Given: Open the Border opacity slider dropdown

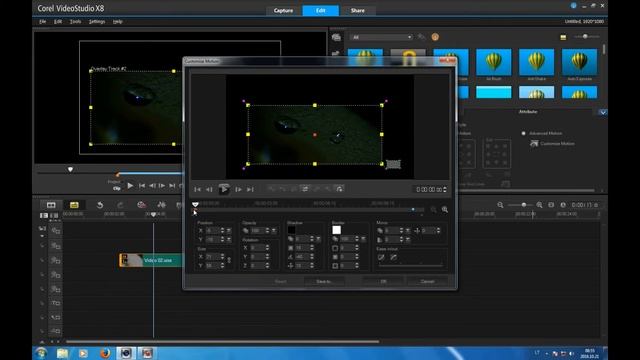Looking at the screenshot, I should 363,239.
